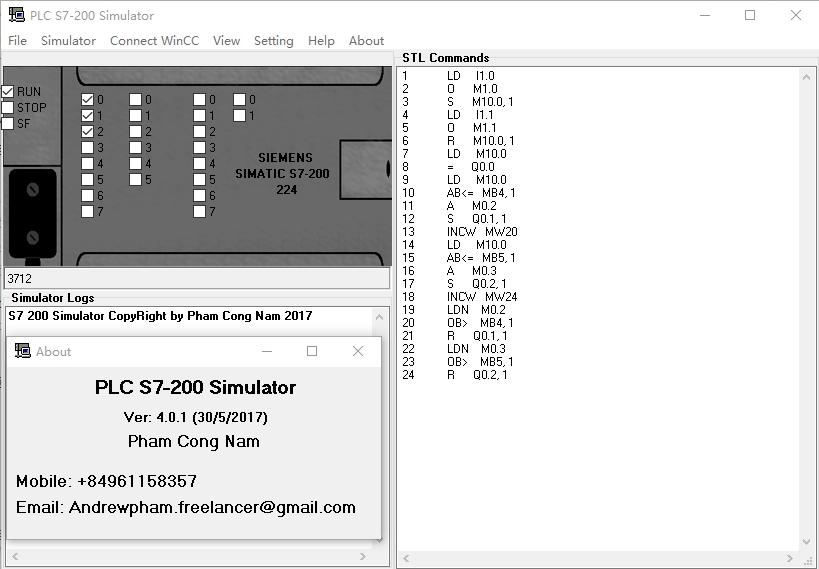819x569 pixels.
Task: Check box 2 in the third I/O column
Action: [x=200, y=132]
